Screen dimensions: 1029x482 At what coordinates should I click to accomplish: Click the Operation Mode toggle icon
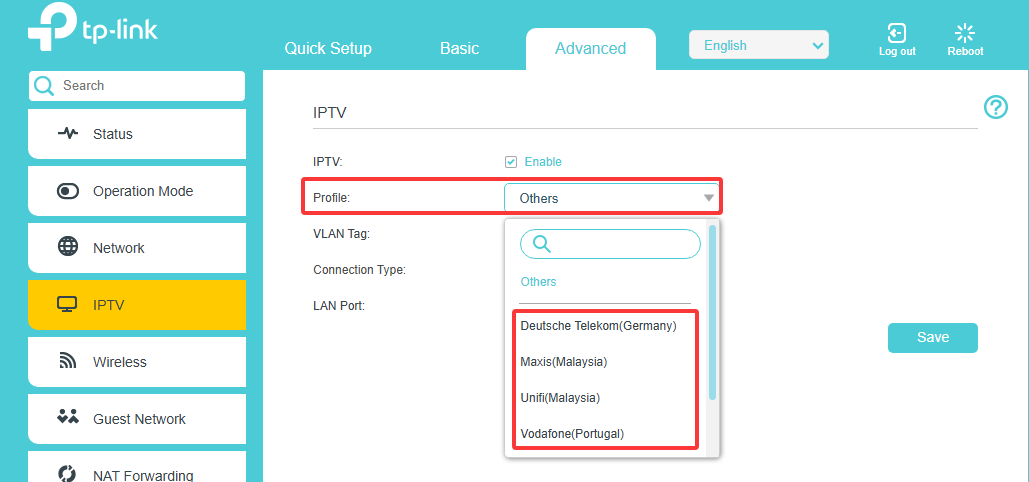68,191
